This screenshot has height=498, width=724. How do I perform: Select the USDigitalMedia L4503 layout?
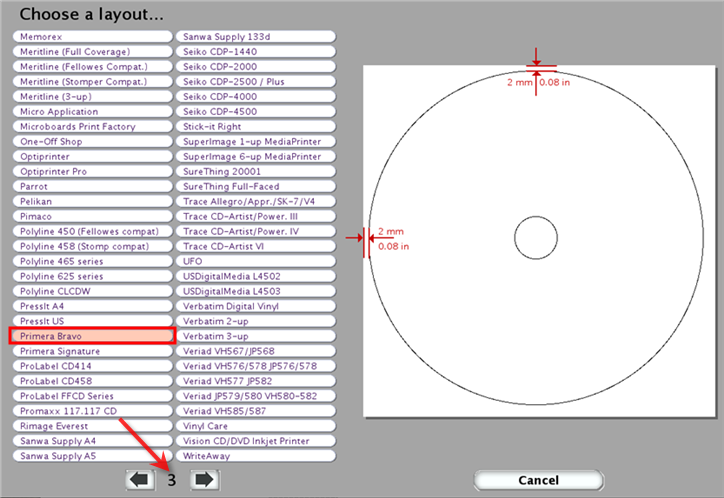click(256, 291)
